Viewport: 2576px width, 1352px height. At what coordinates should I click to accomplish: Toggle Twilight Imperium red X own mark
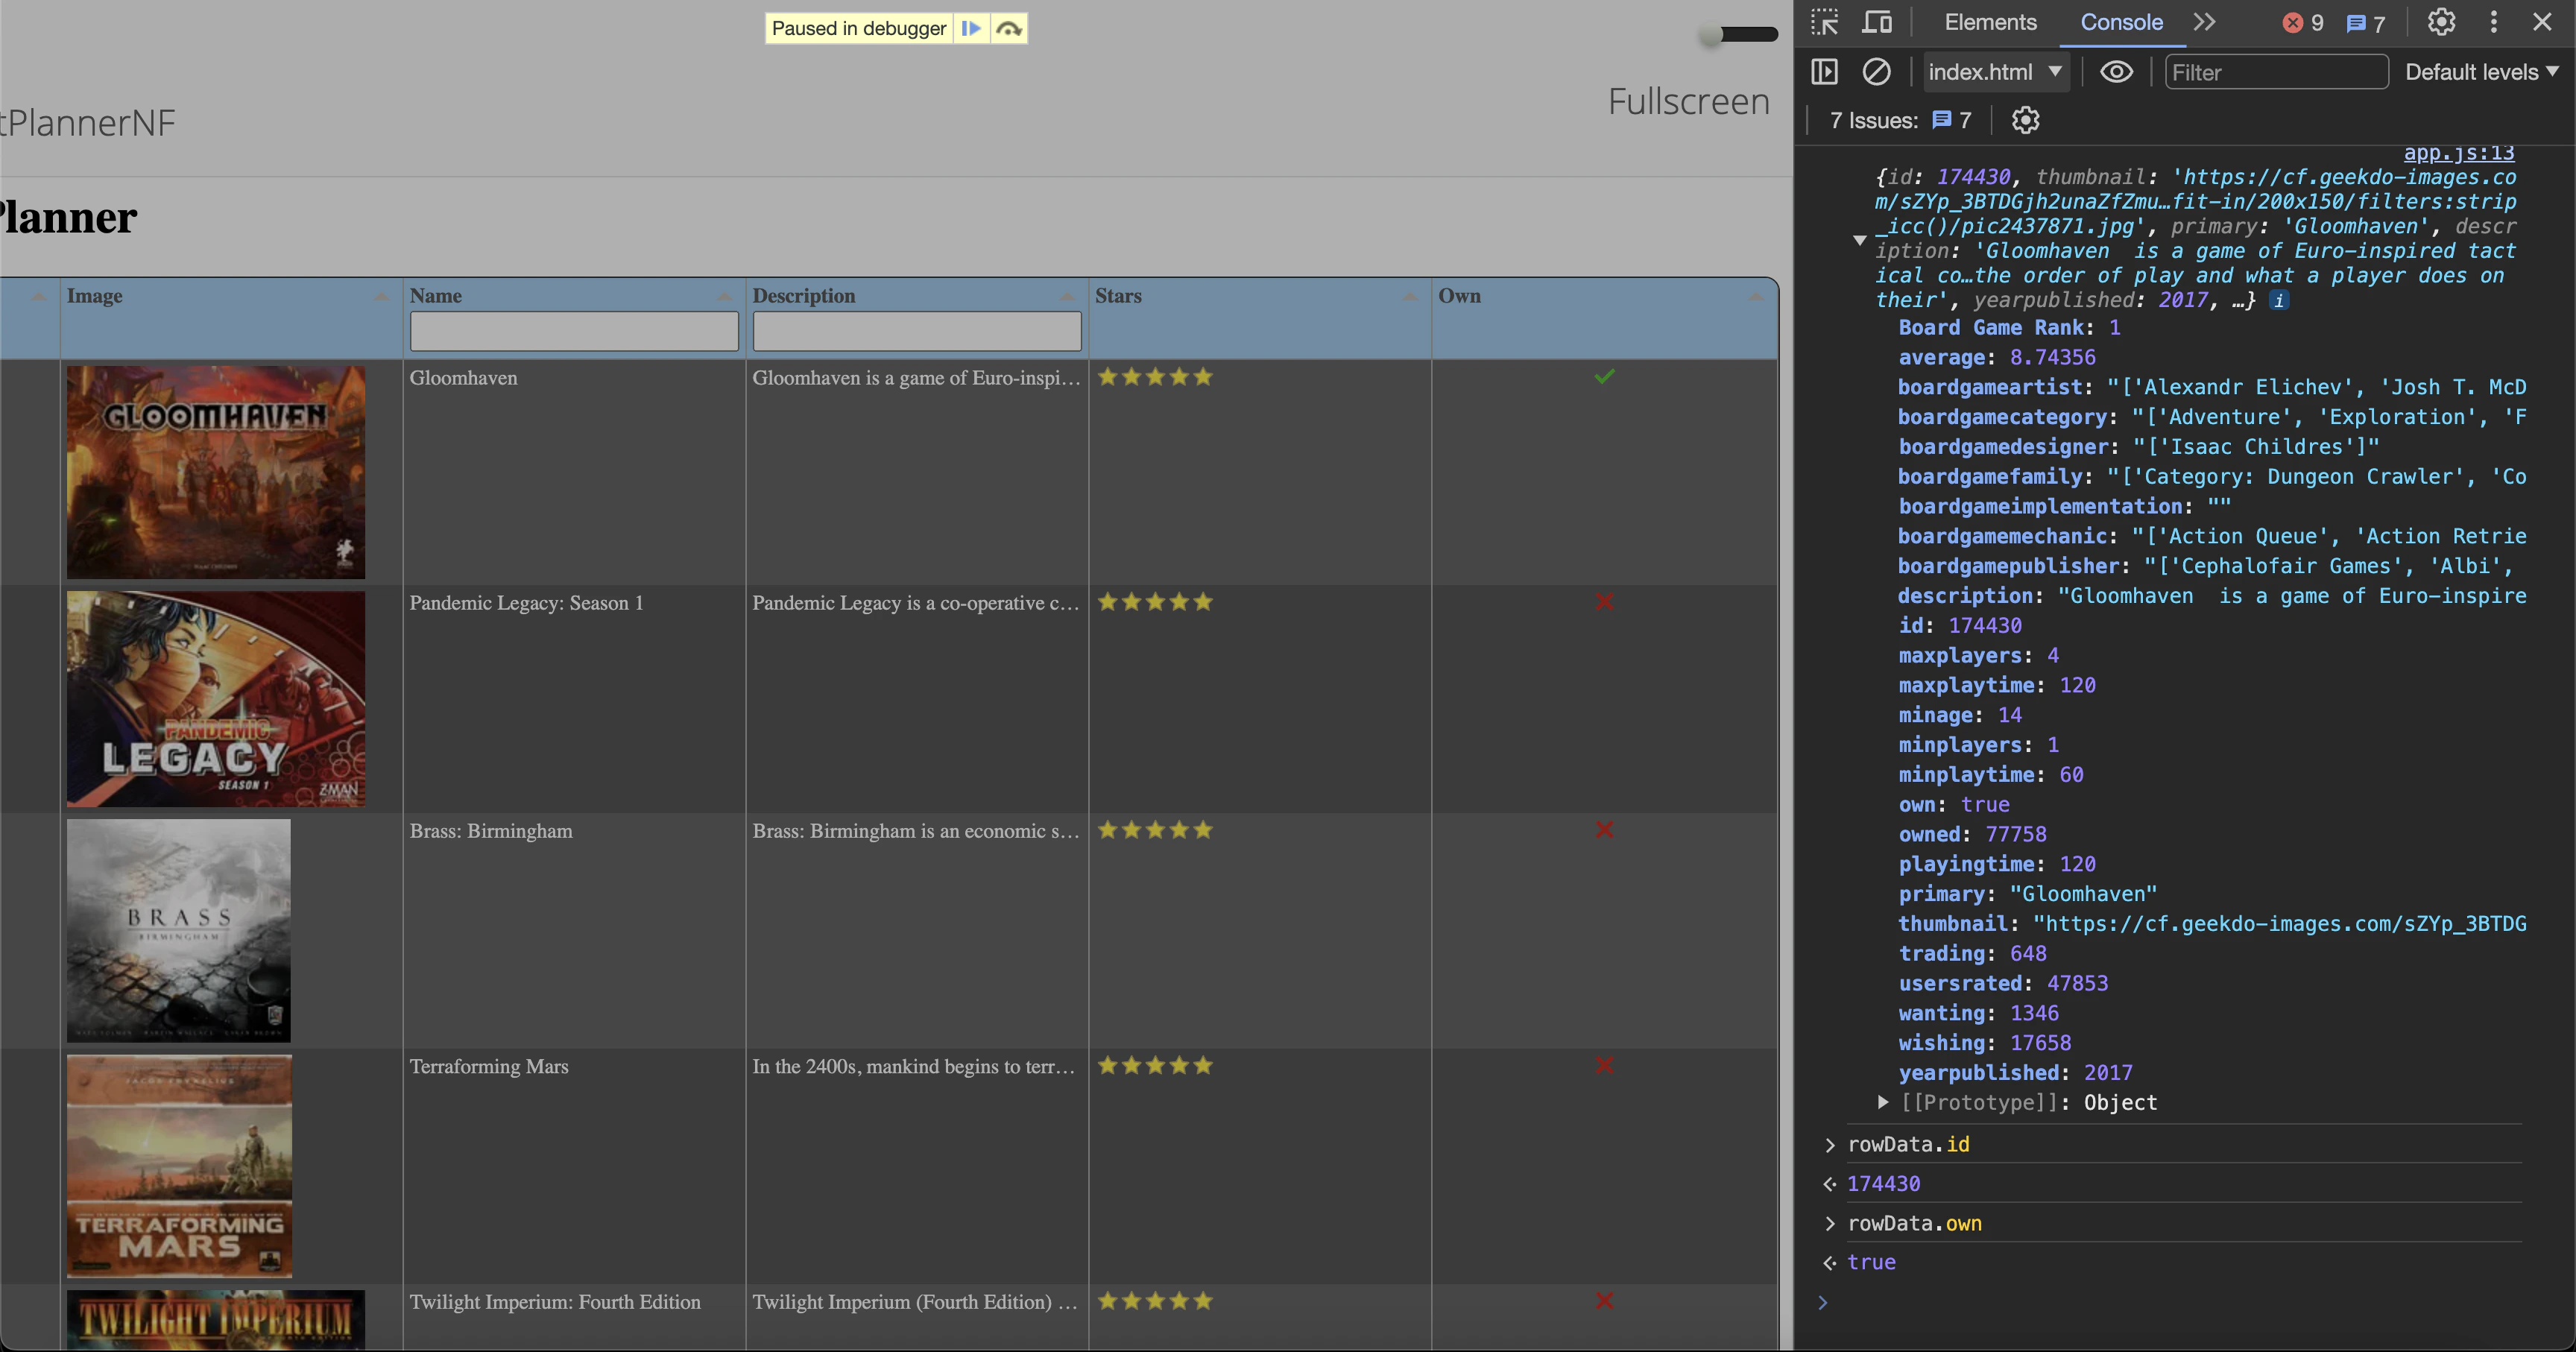pos(1604,1301)
